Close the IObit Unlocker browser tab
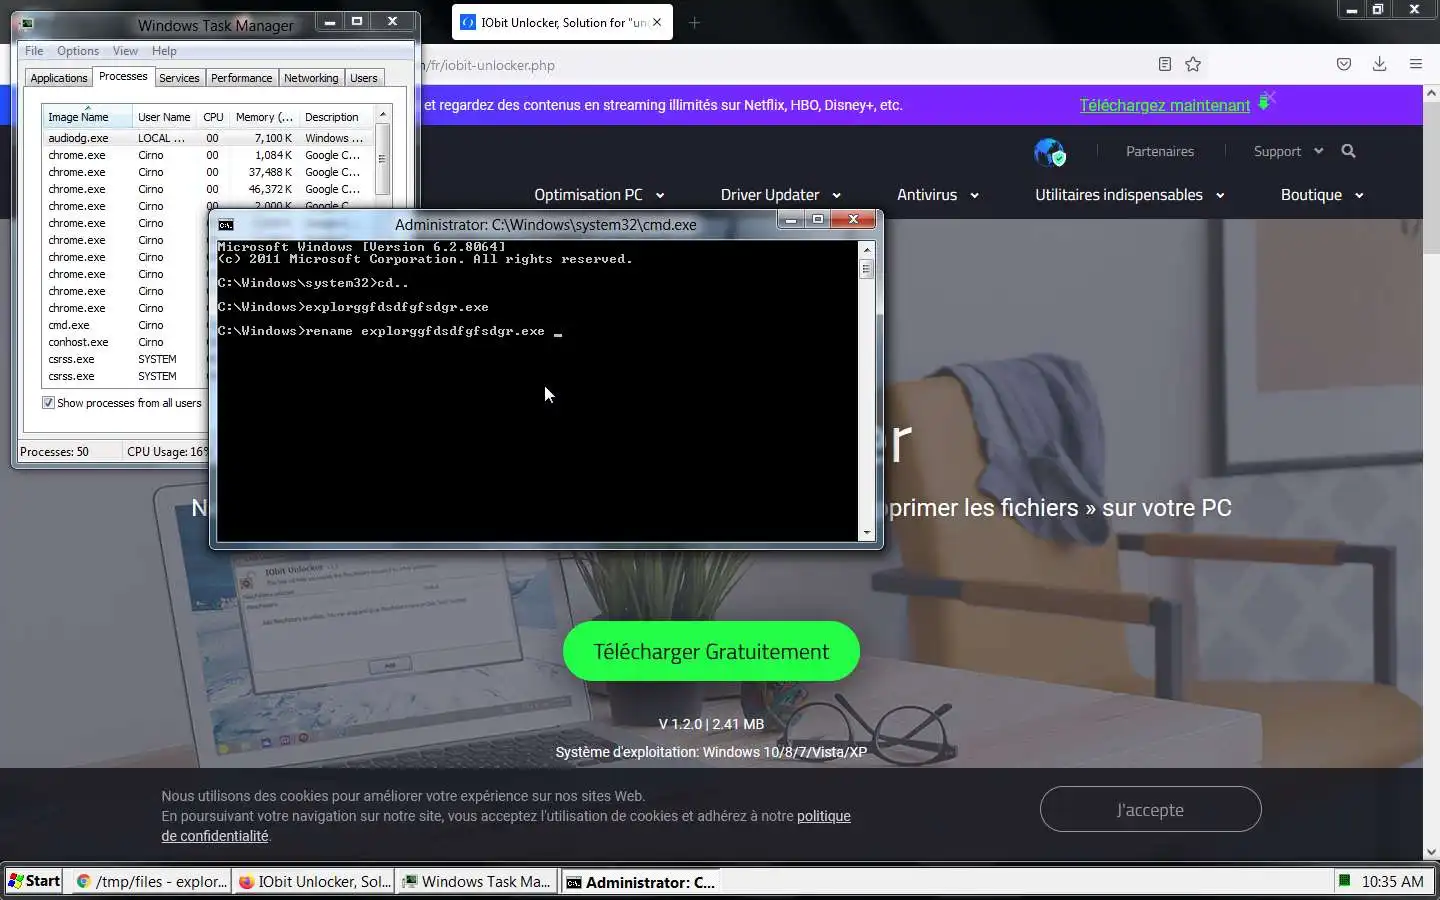Image resolution: width=1440 pixels, height=900 pixels. point(657,22)
